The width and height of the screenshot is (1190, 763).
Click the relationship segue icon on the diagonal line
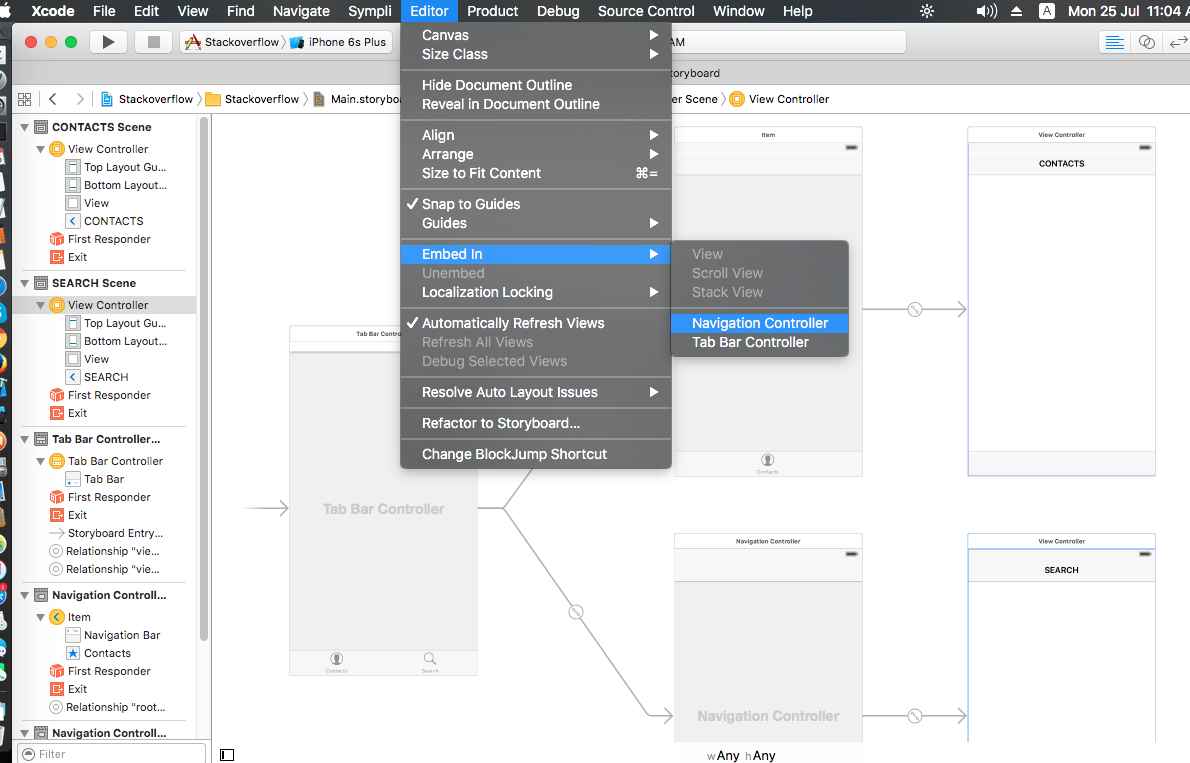point(576,612)
